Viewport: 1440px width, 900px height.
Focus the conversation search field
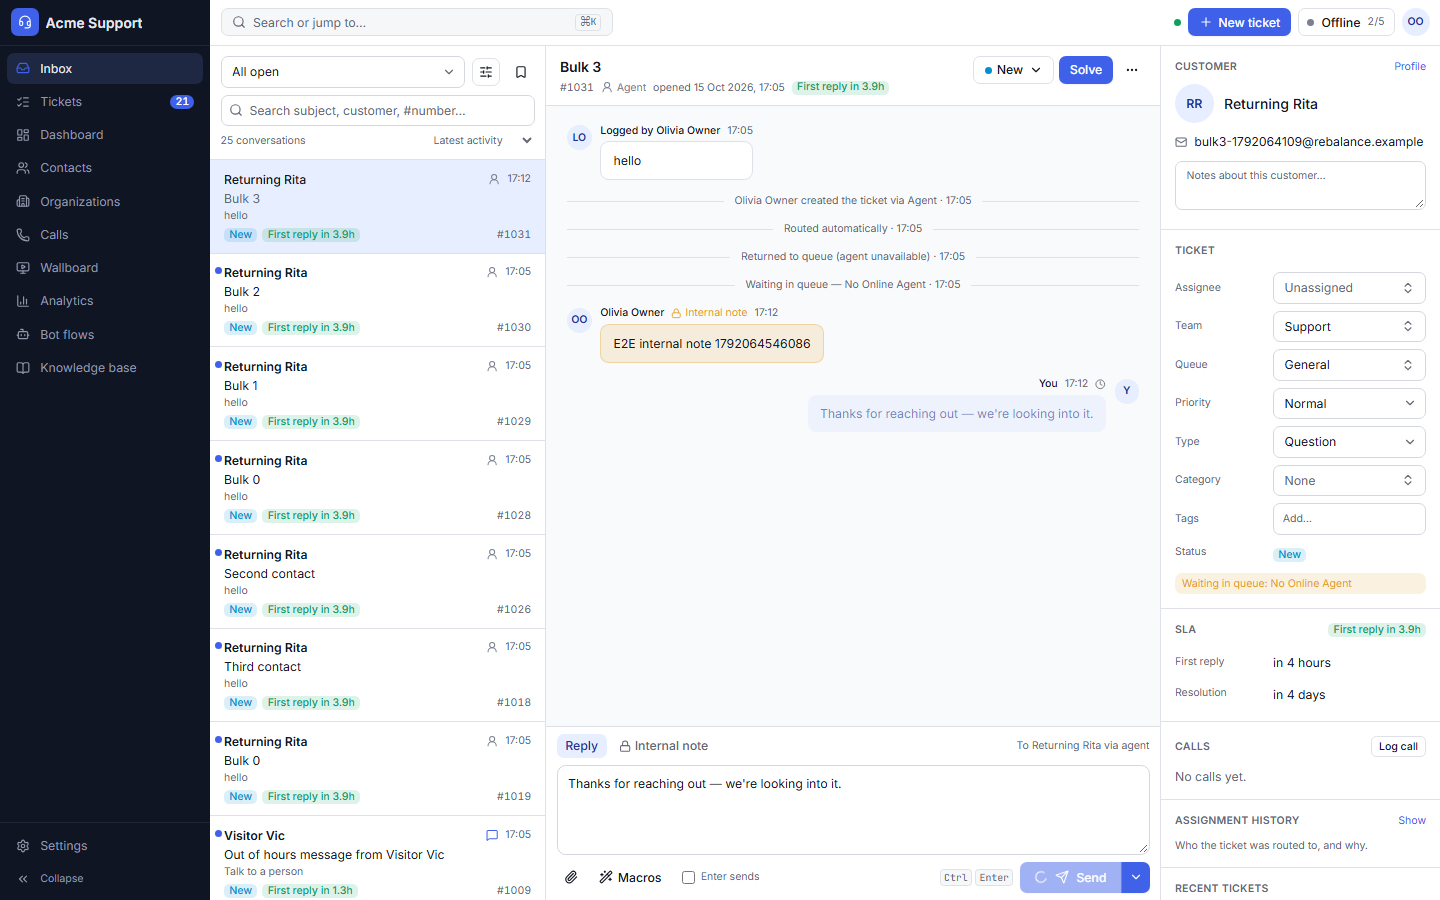point(378,111)
